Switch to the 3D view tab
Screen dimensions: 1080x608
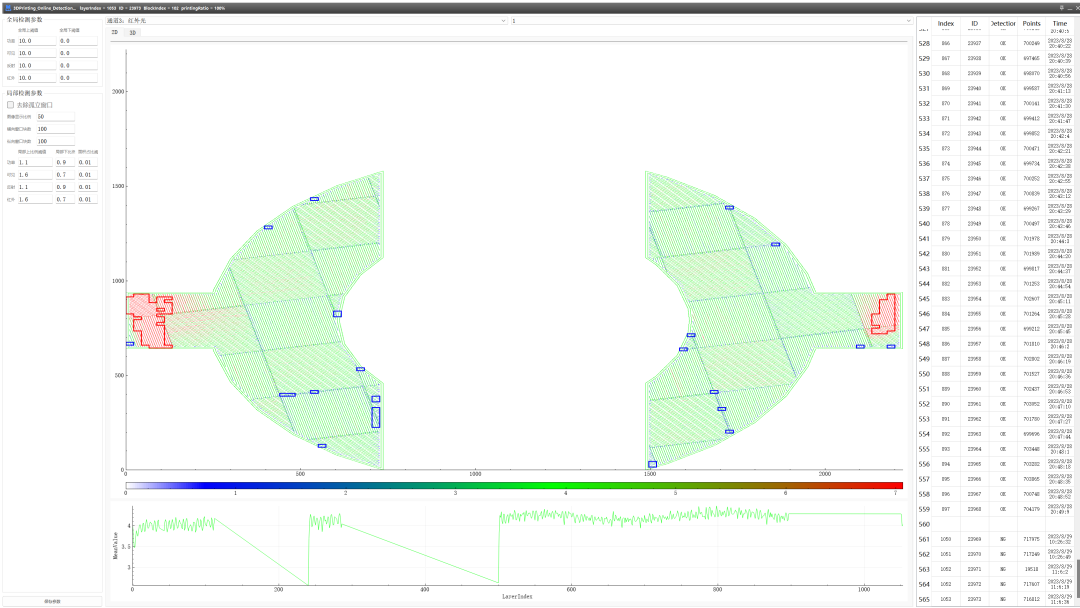click(132, 32)
